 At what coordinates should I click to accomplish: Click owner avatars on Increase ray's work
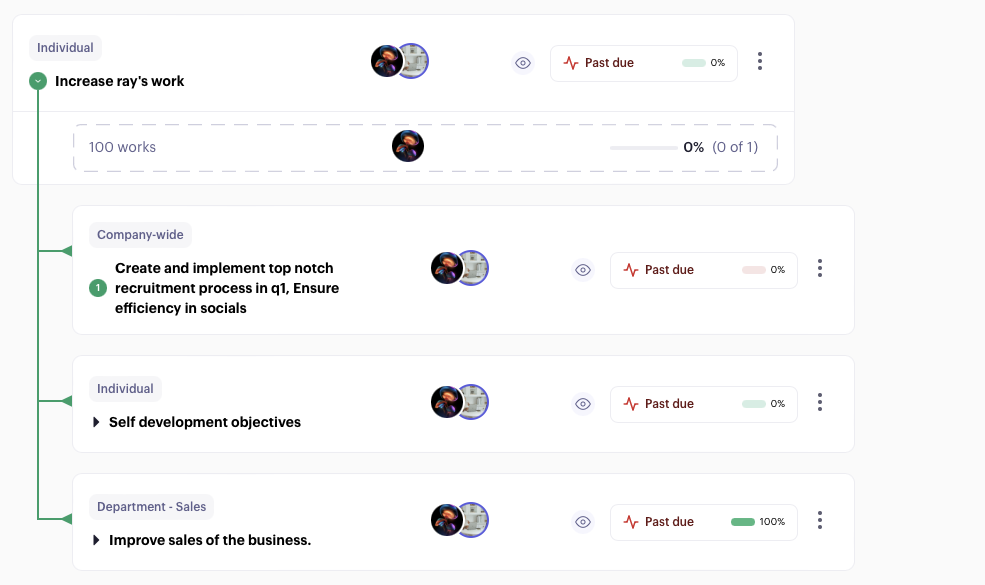coord(400,61)
